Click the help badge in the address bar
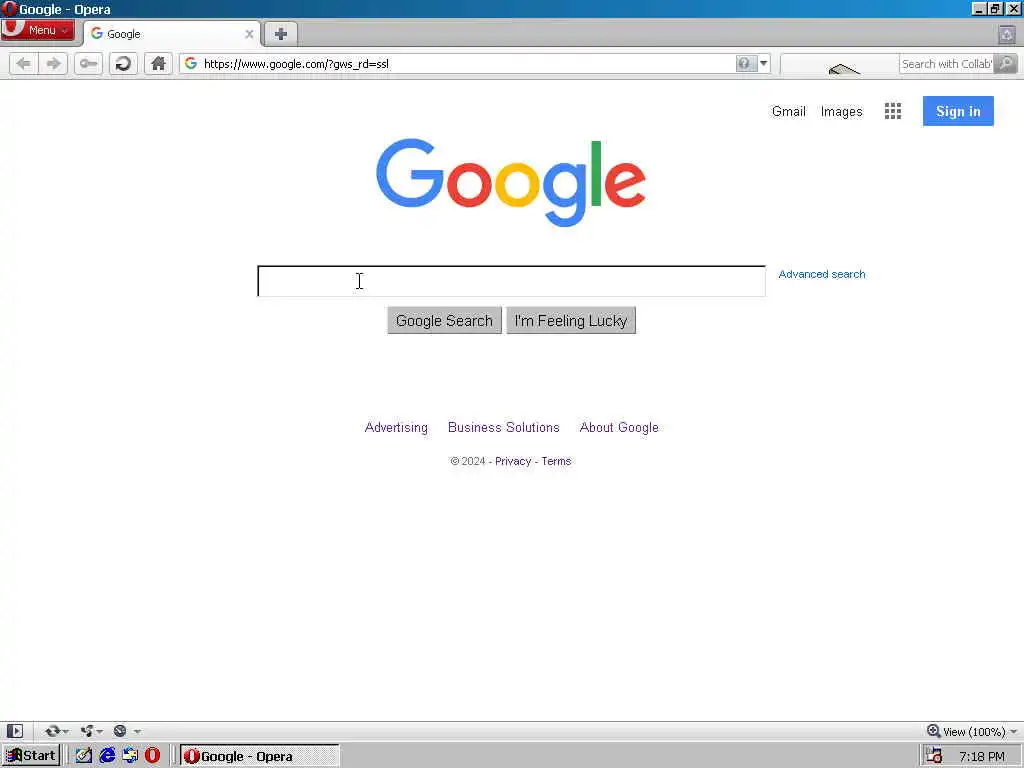 [x=744, y=63]
